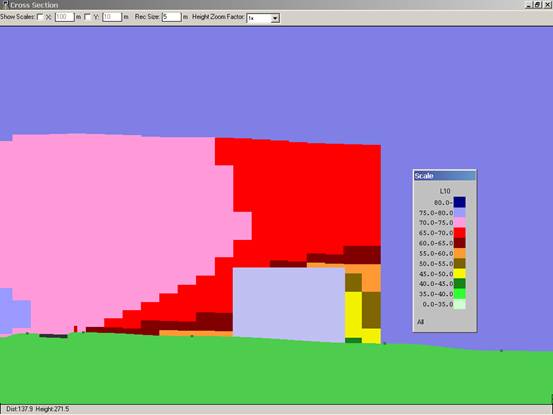553x415 pixels.
Task: Click the 75.0-80.0 light blue swatch
Action: coord(459,213)
